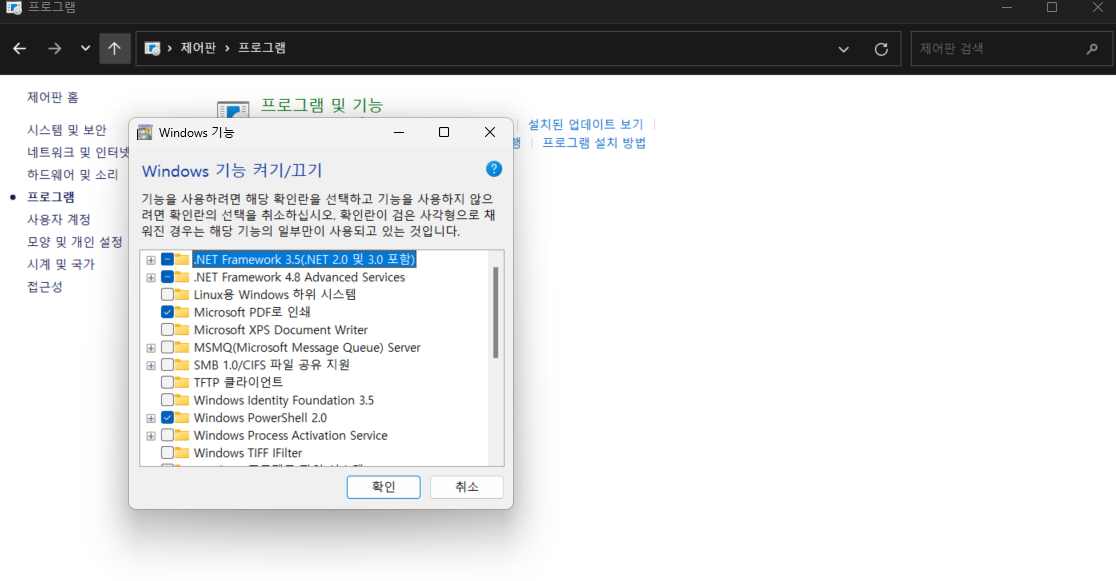Click the forward navigation arrow

55,48
